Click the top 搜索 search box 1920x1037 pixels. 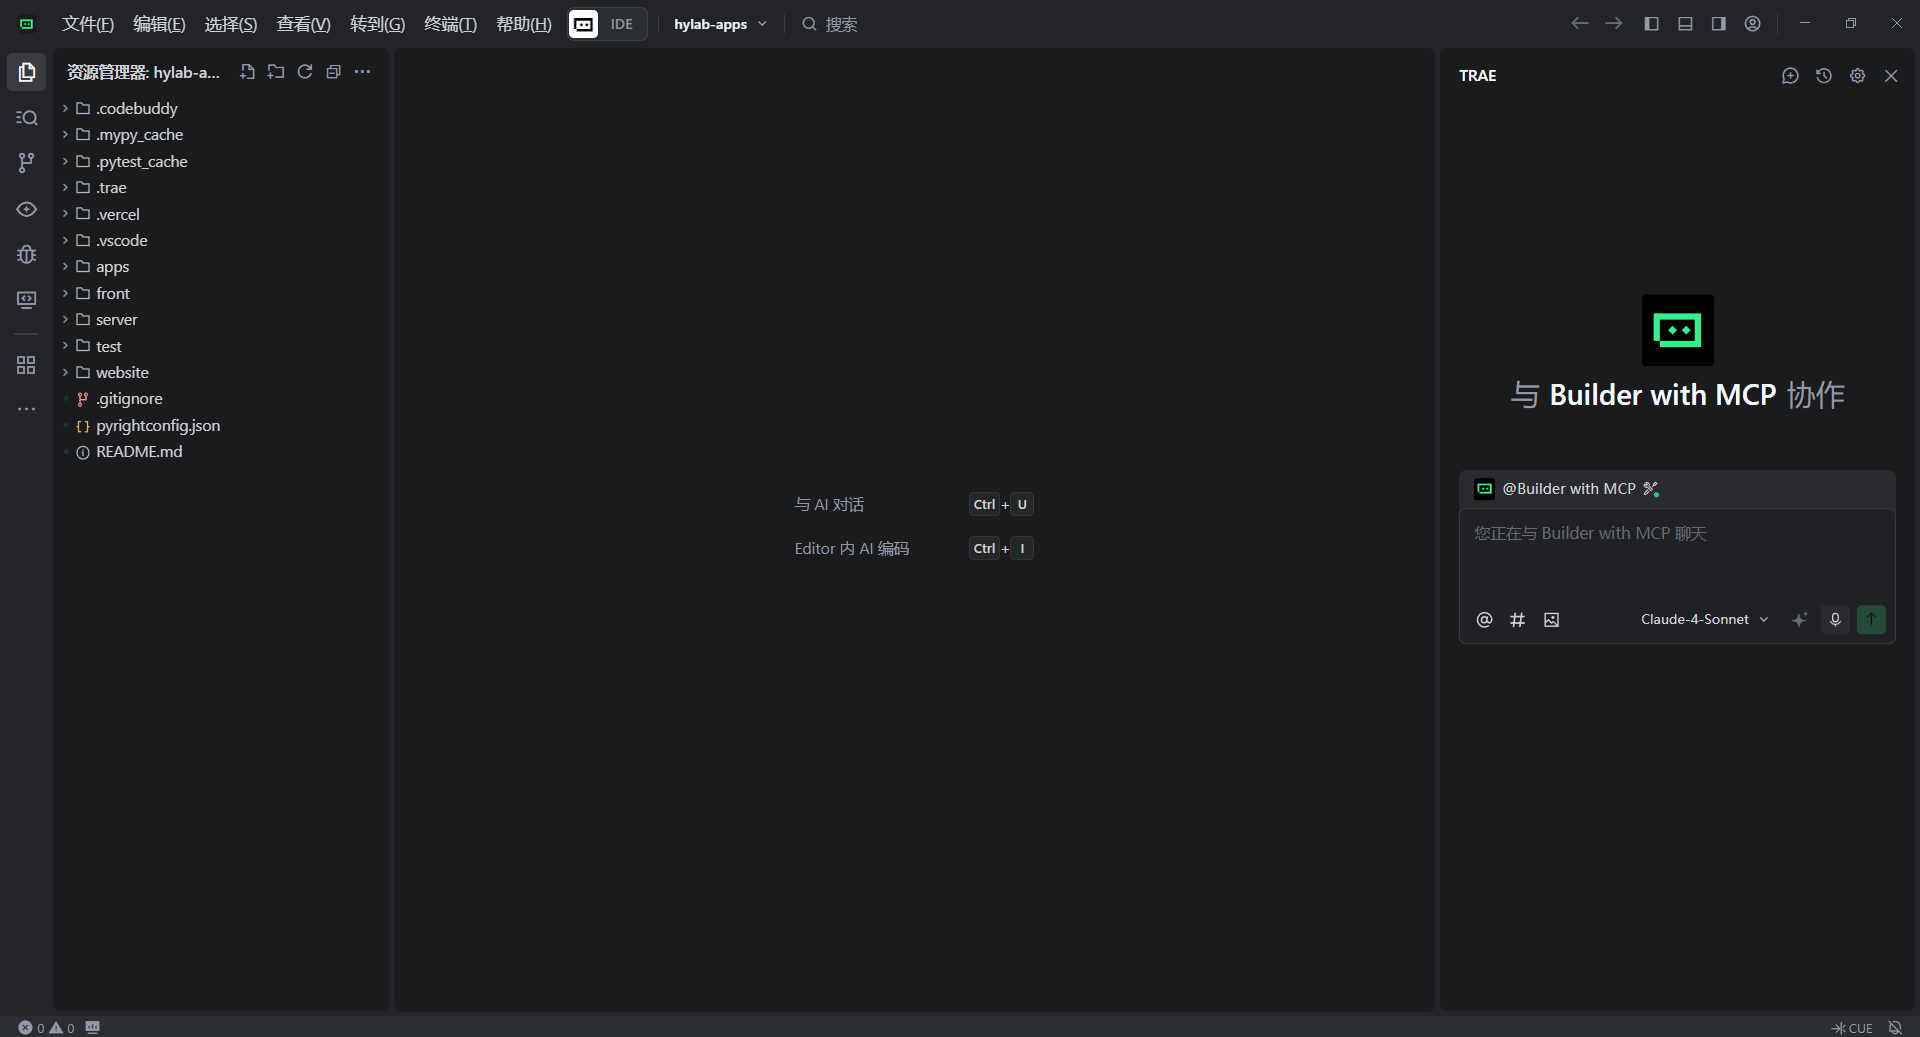(830, 24)
